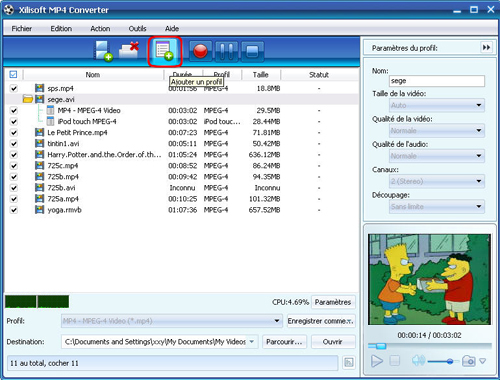The width and height of the screenshot is (500, 380).
Task: Click the file icon of tintin1.avi
Action: [39, 143]
